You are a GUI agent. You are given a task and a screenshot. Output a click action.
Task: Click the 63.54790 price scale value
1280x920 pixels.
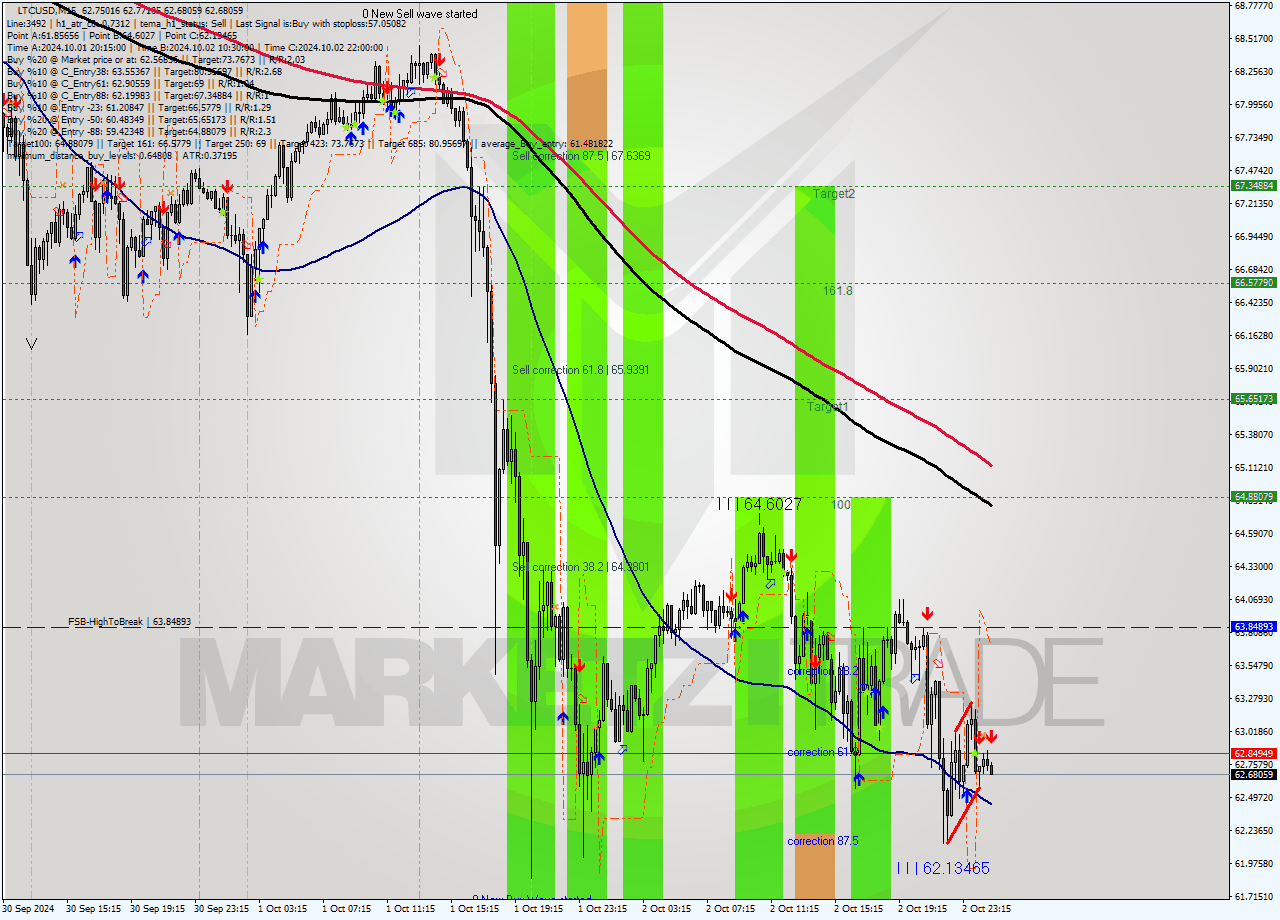coord(1253,665)
